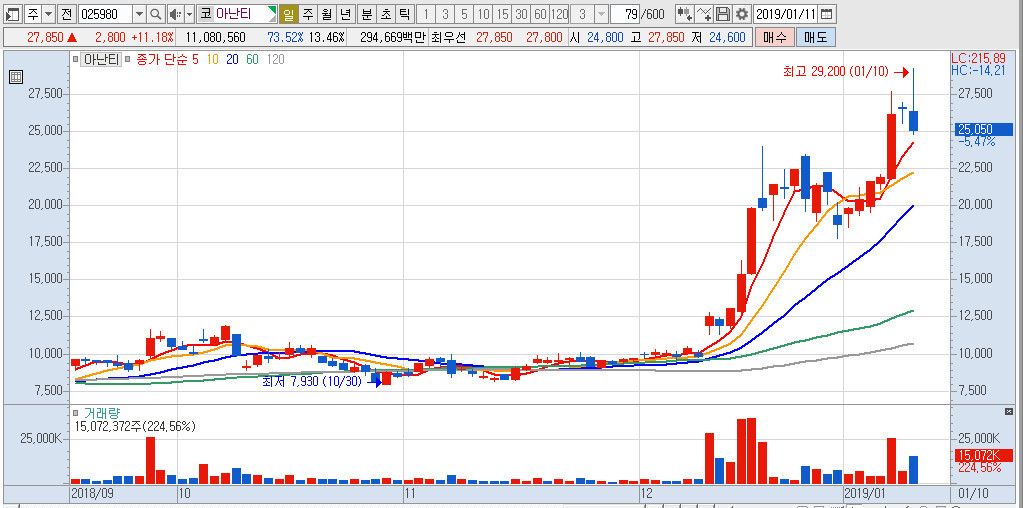
Task: Open the calendar date picker icon
Action: coord(826,14)
